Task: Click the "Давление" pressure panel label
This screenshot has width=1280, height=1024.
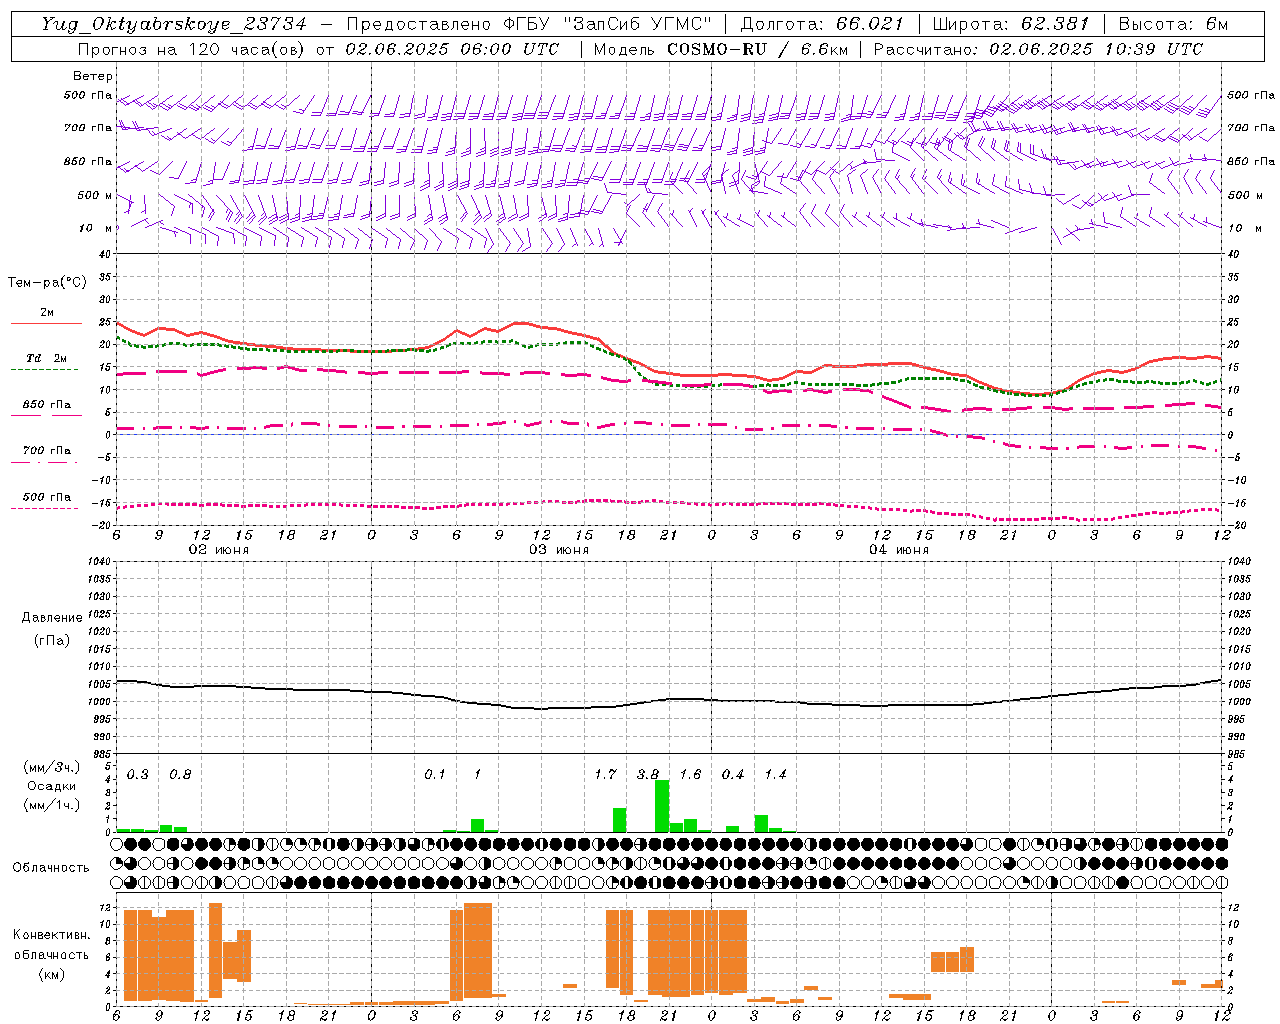Action: pos(52,618)
